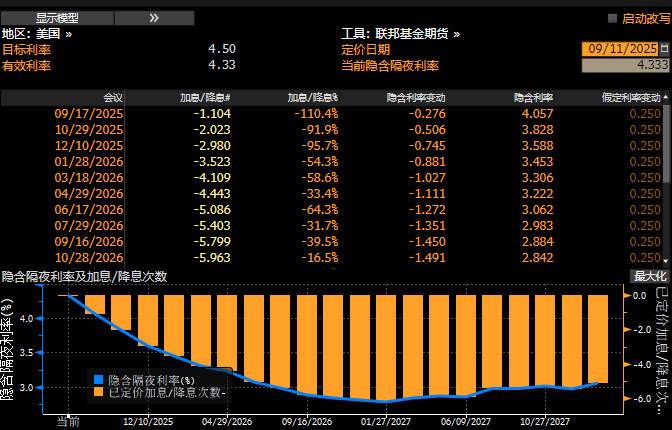Select the 12/10/2025 meeting row

pos(88,145)
